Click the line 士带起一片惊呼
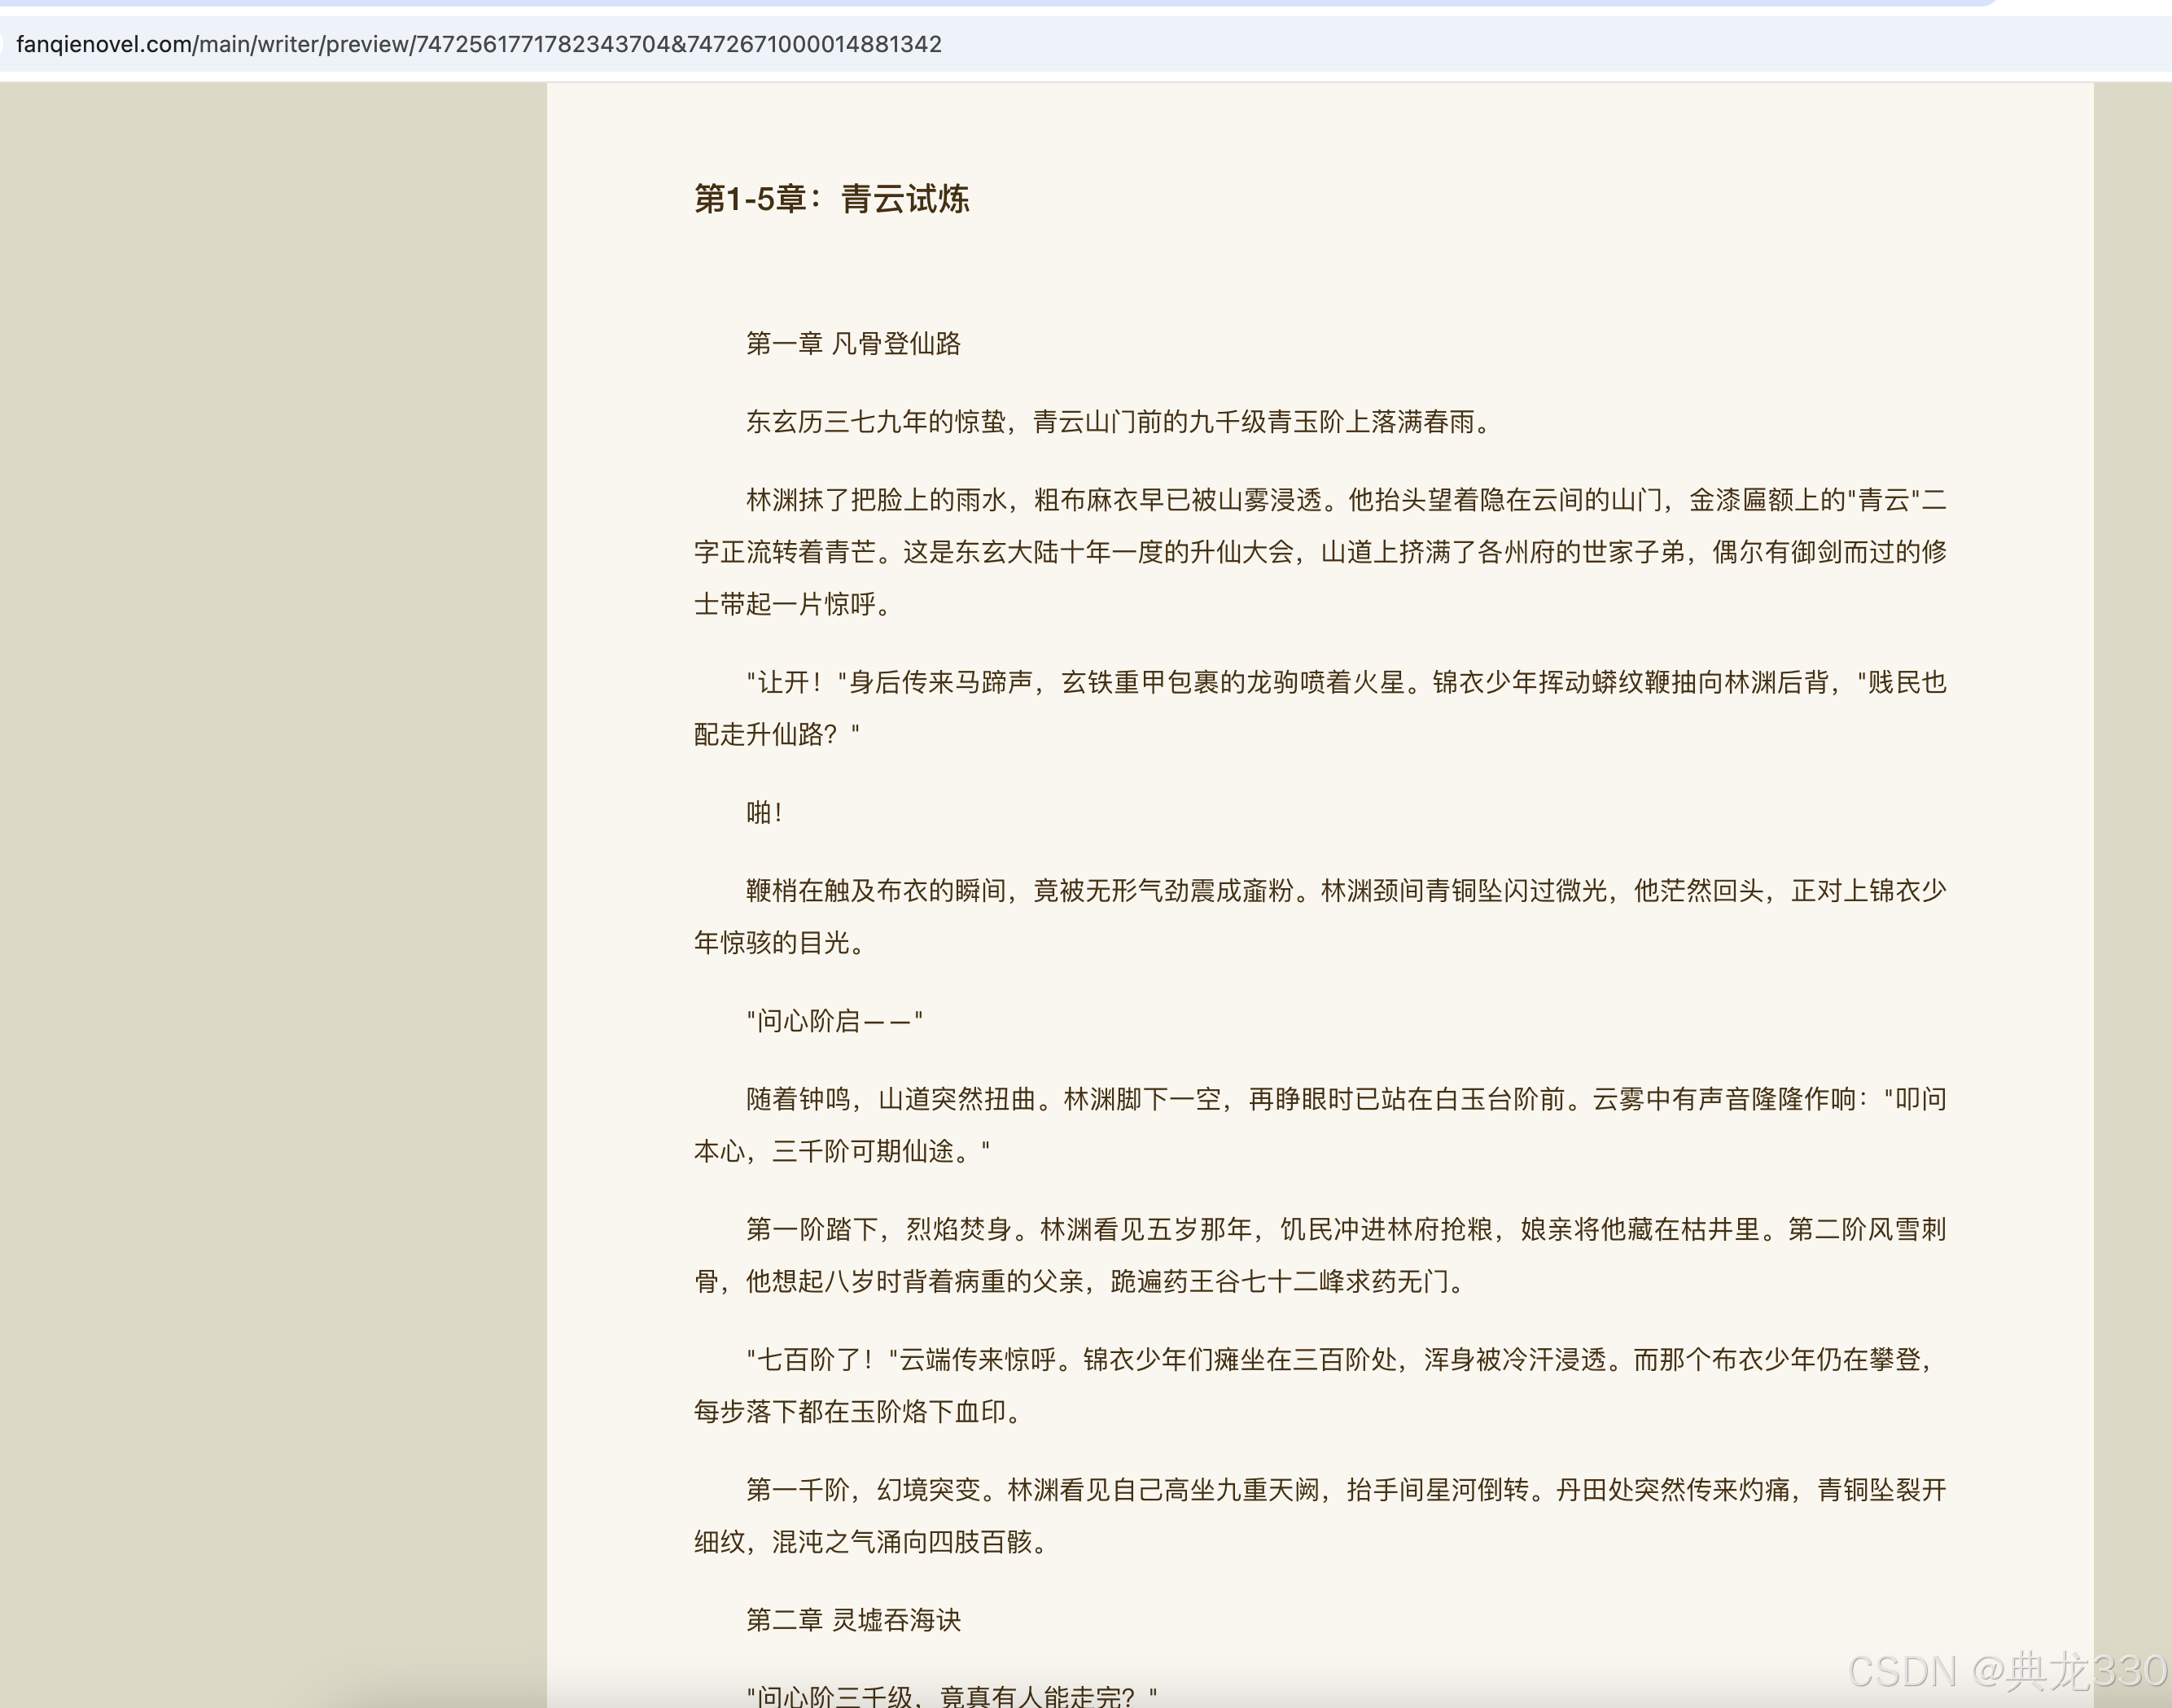 click(792, 604)
